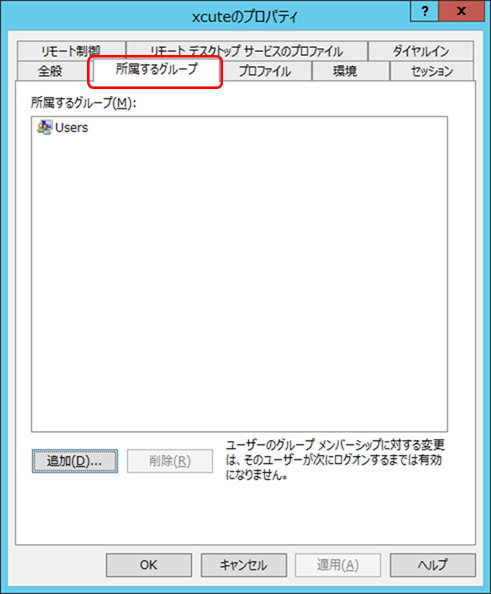This screenshot has width=491, height=594.
Task: Confirm with the OK button
Action: [149, 565]
